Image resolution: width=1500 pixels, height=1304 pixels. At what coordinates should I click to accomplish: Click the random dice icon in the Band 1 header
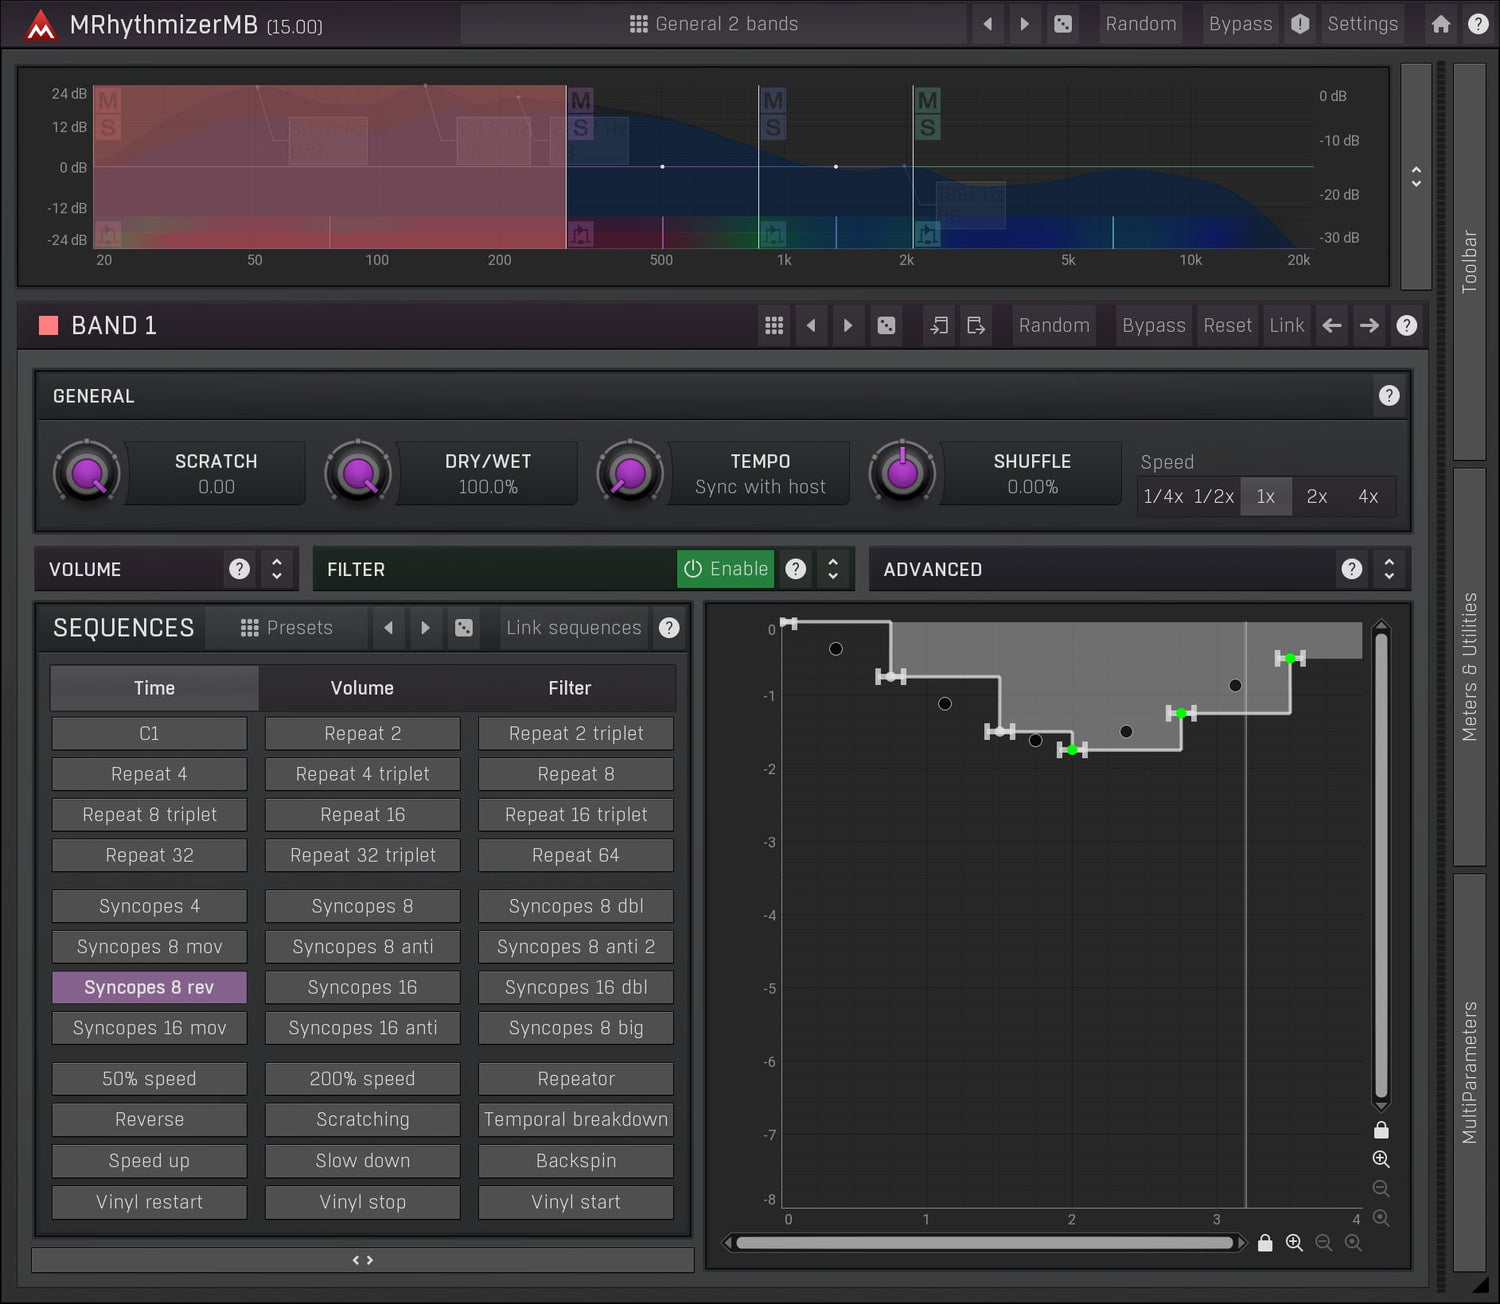point(886,326)
